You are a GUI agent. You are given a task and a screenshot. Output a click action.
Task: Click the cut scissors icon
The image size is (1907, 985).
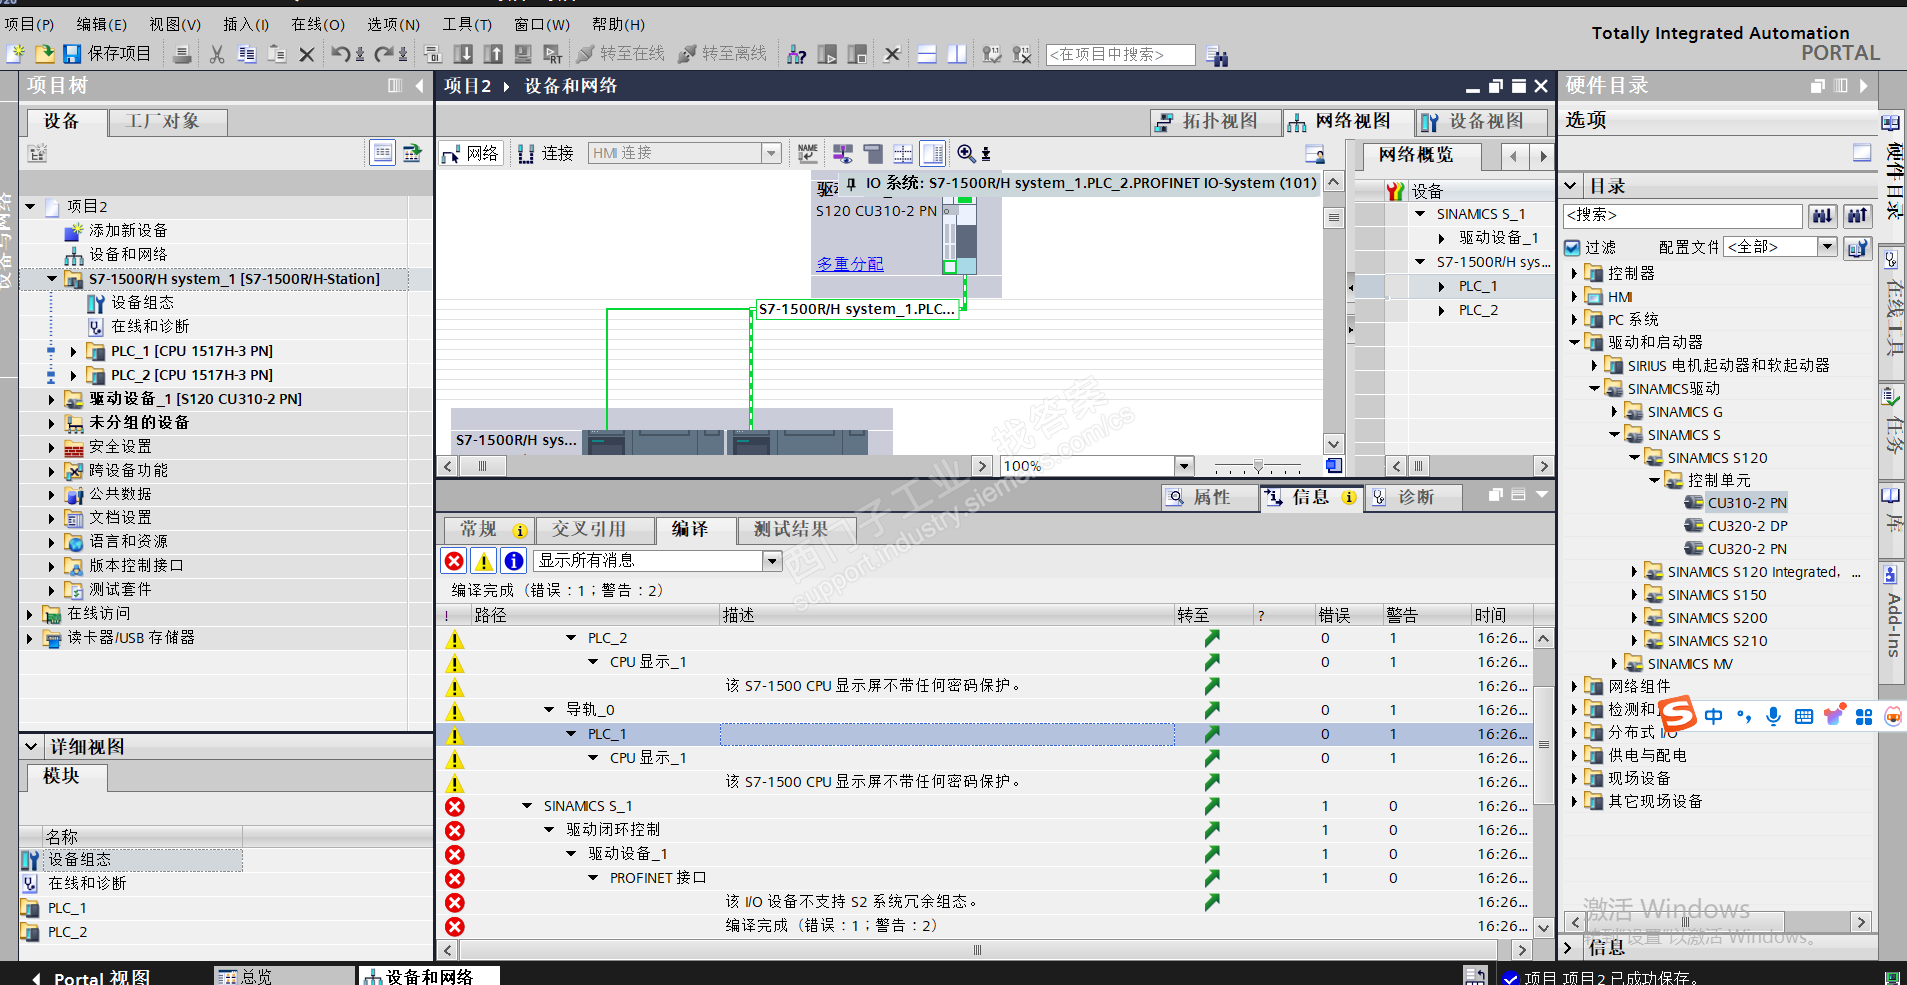tap(217, 54)
